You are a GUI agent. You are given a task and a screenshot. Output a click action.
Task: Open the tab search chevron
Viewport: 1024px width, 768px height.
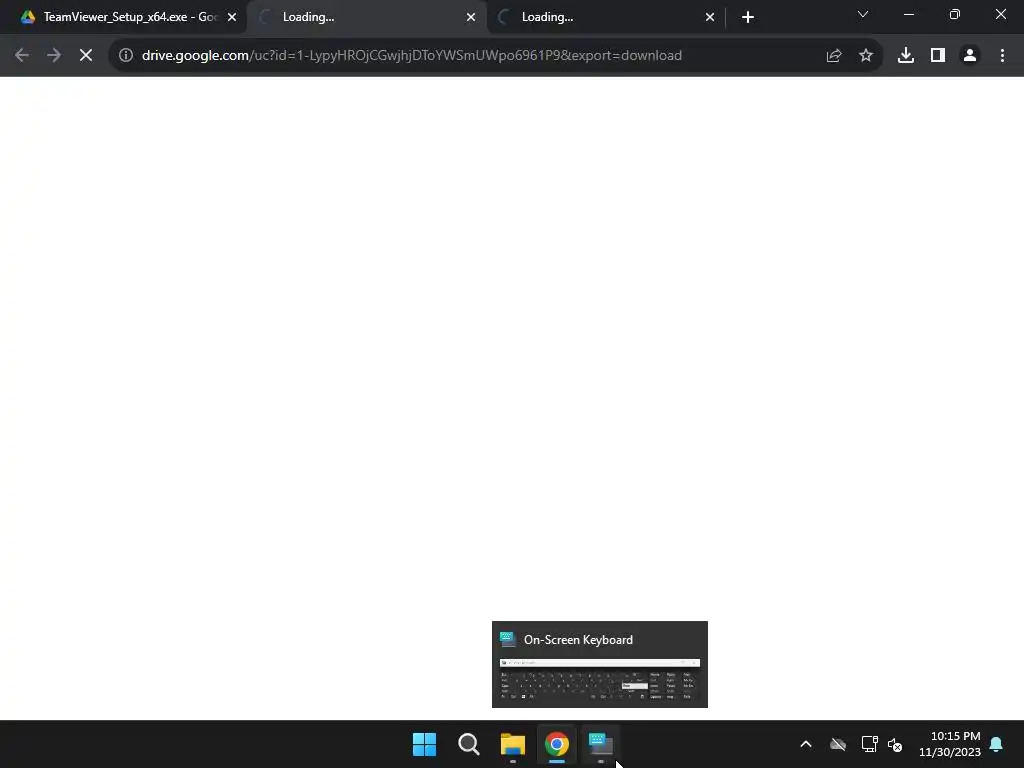tap(863, 14)
